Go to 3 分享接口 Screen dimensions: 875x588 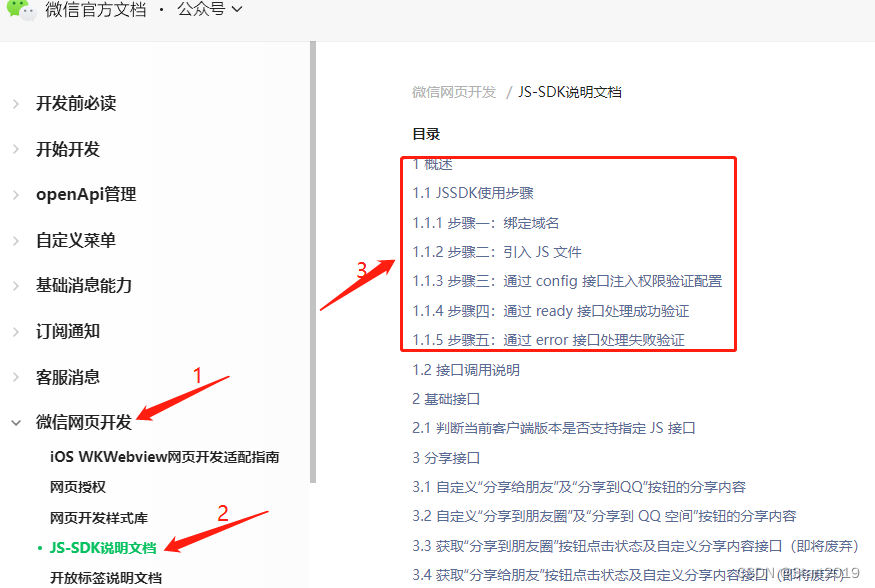point(446,458)
